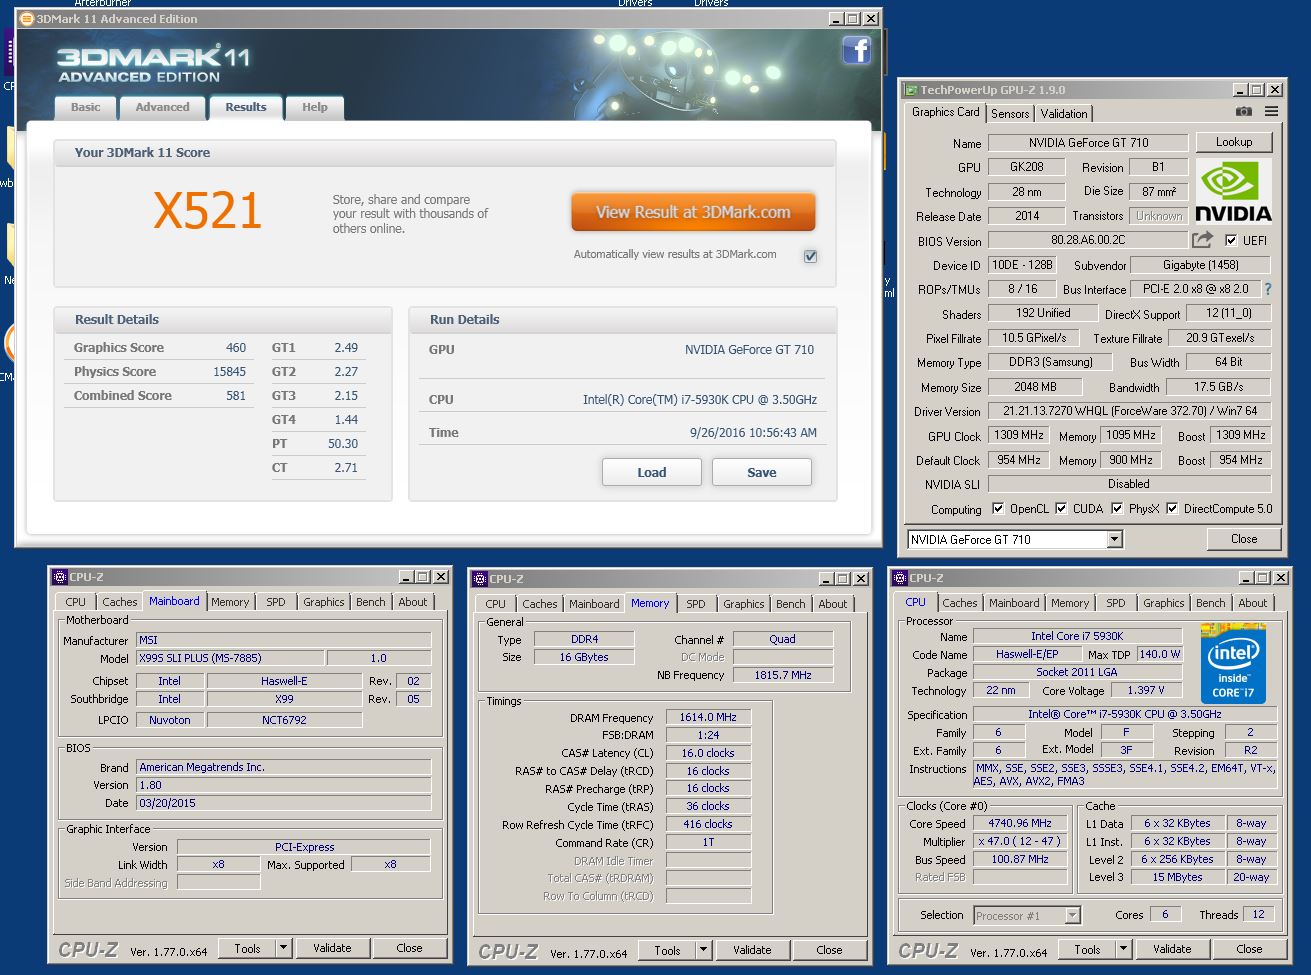
Task: Toggle the DirectCompute 5.0 checkbox
Action: tap(1172, 509)
